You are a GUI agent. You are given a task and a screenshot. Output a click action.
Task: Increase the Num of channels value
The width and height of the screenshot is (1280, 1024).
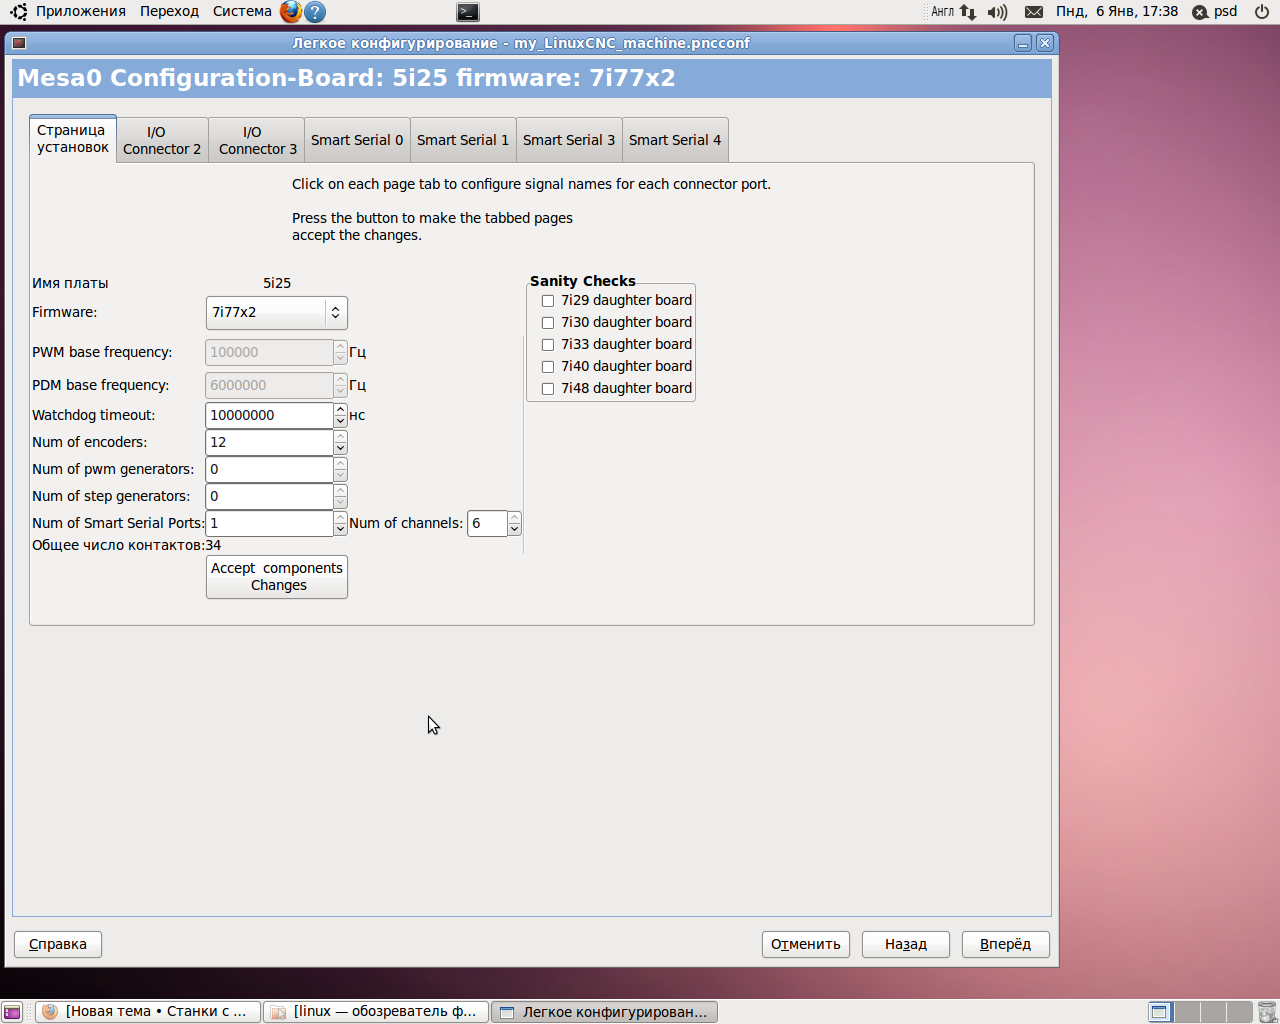[x=514, y=517]
